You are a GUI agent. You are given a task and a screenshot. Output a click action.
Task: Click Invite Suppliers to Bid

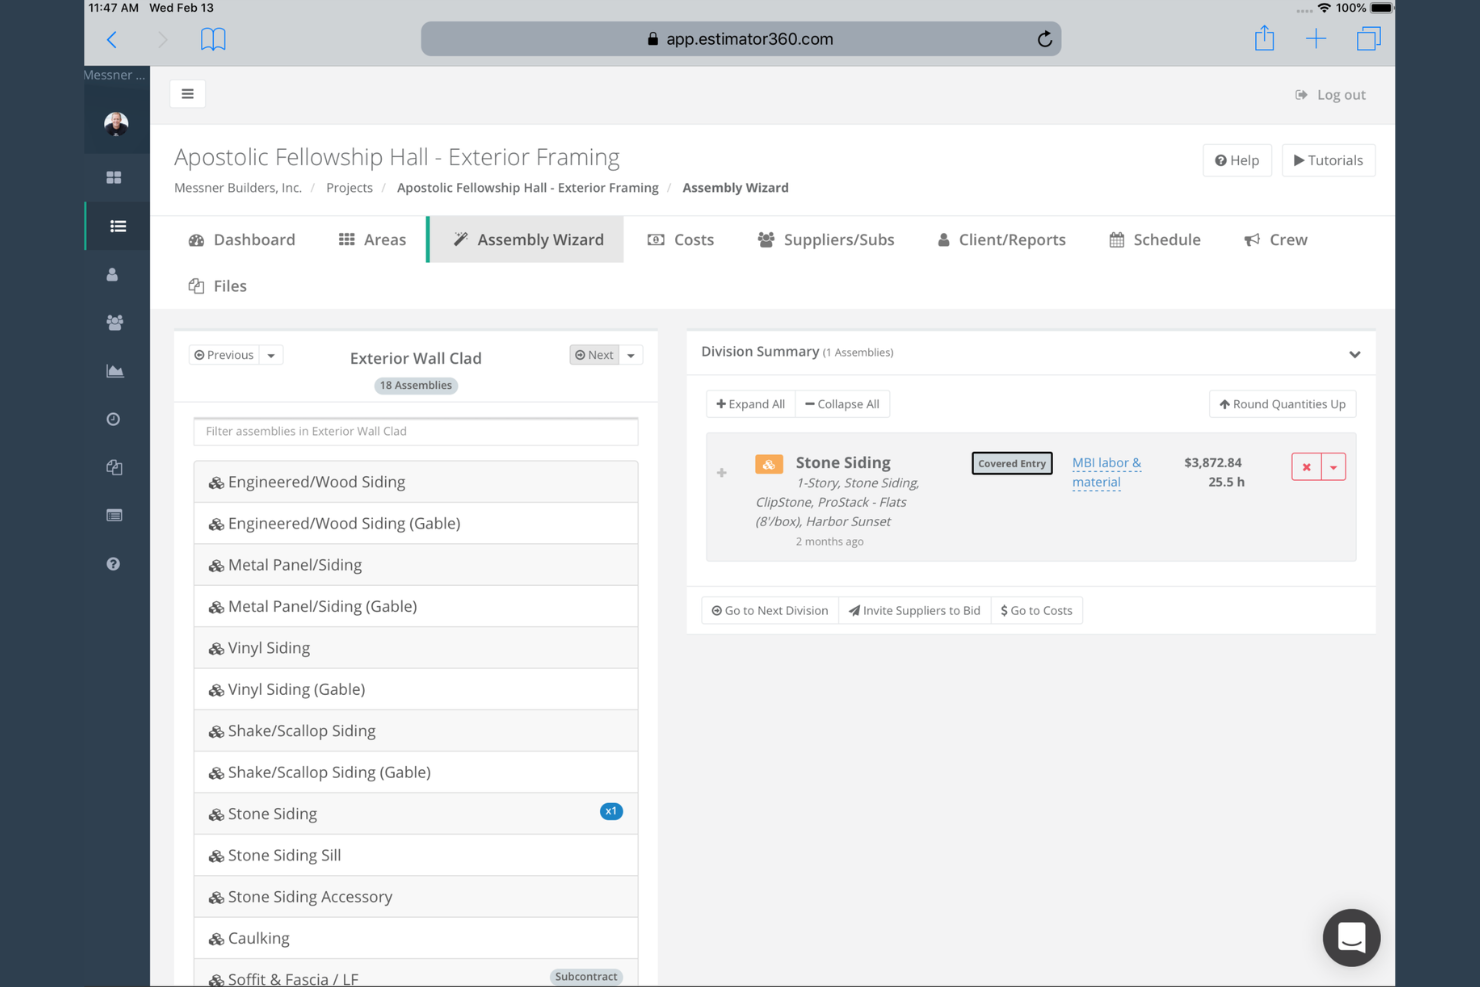914,610
